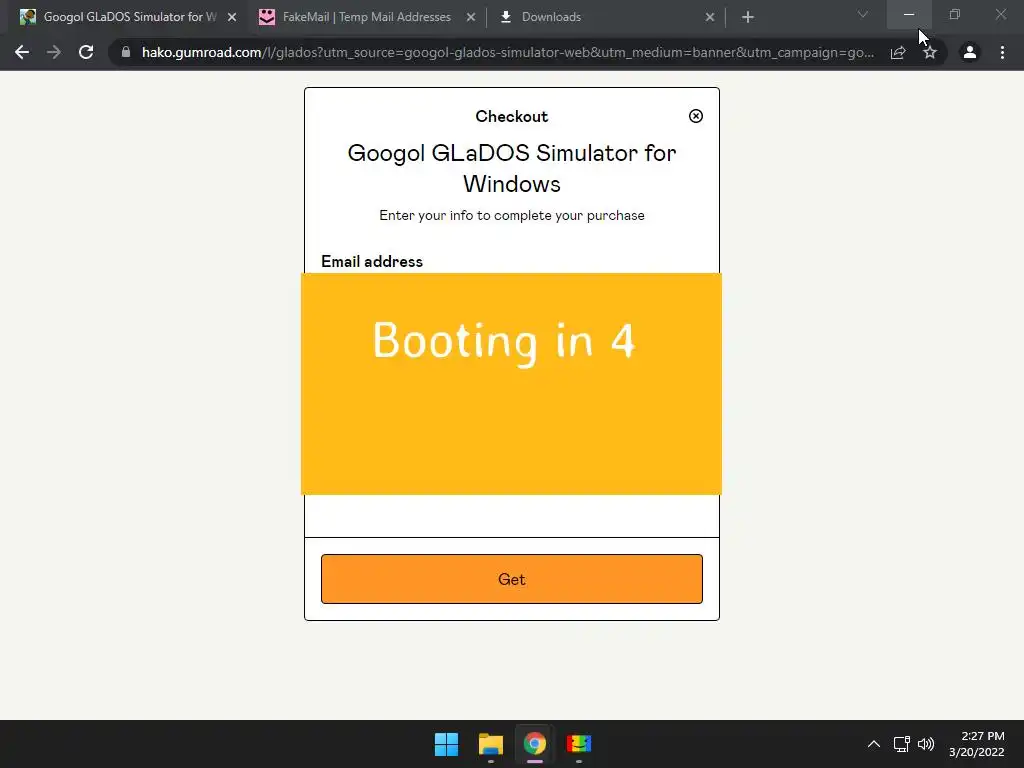This screenshot has width=1024, height=768.
Task: Click Chrome icon in taskbar
Action: click(x=535, y=744)
